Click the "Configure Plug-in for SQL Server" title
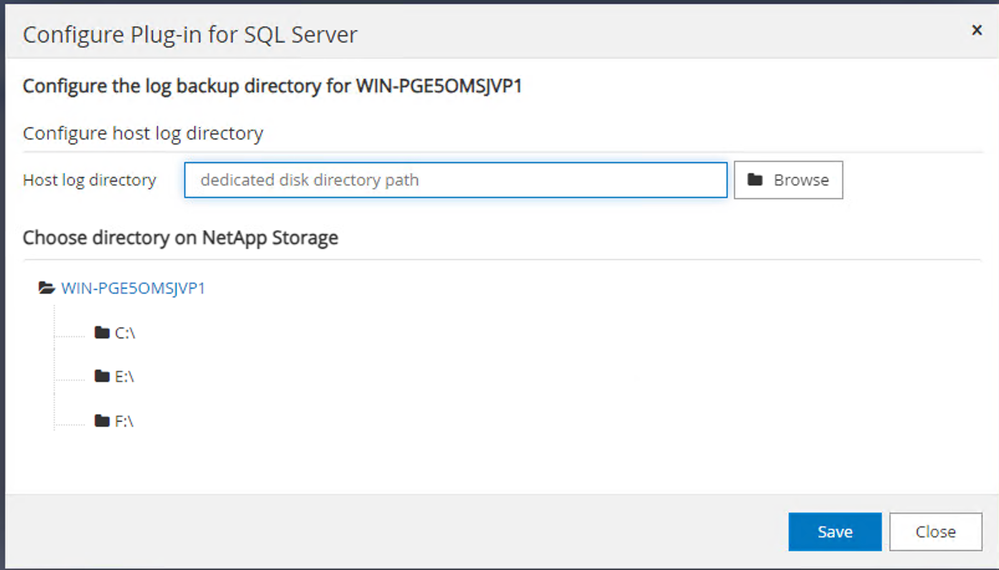Screen dimensions: 999x570 (x=190, y=35)
